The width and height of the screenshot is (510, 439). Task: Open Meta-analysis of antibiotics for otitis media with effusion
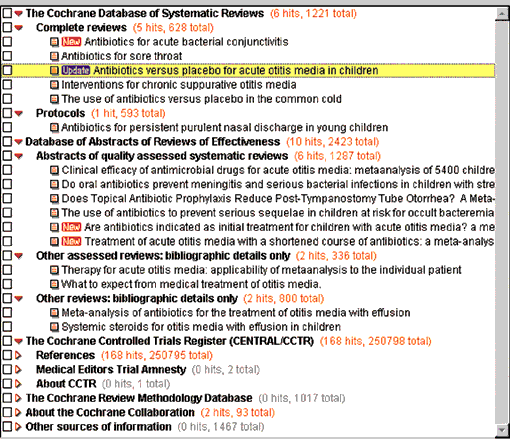point(236,313)
